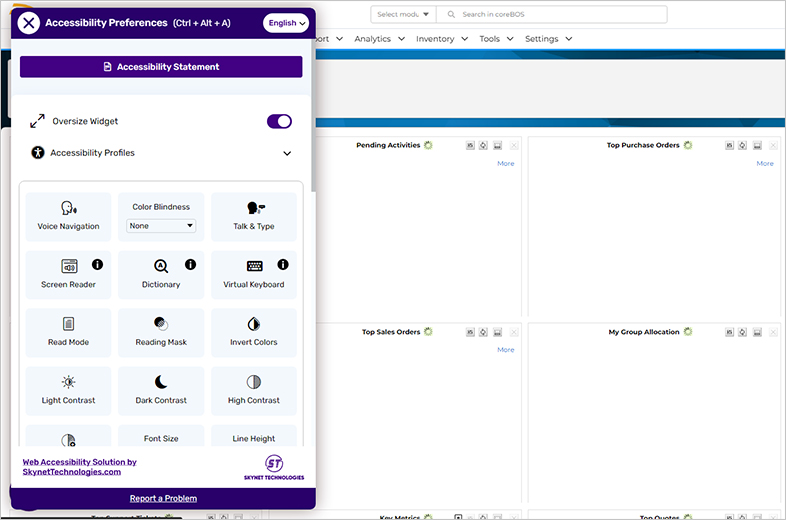Screen dimensions: 786x520
Task: Click More in Top Purchase Orders widget
Action: (x=764, y=163)
